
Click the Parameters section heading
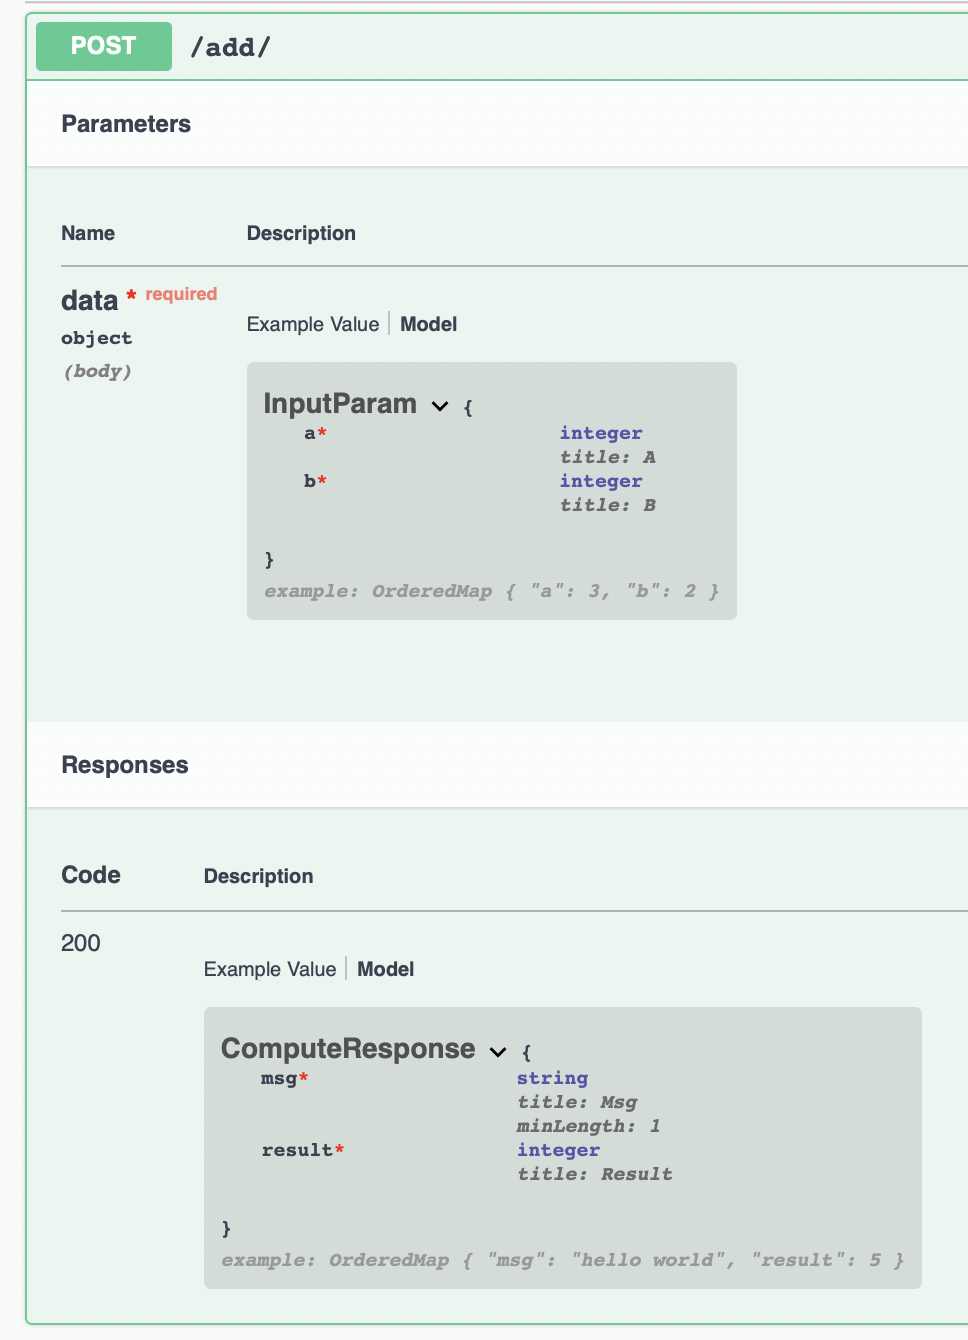pyautogui.click(x=126, y=124)
